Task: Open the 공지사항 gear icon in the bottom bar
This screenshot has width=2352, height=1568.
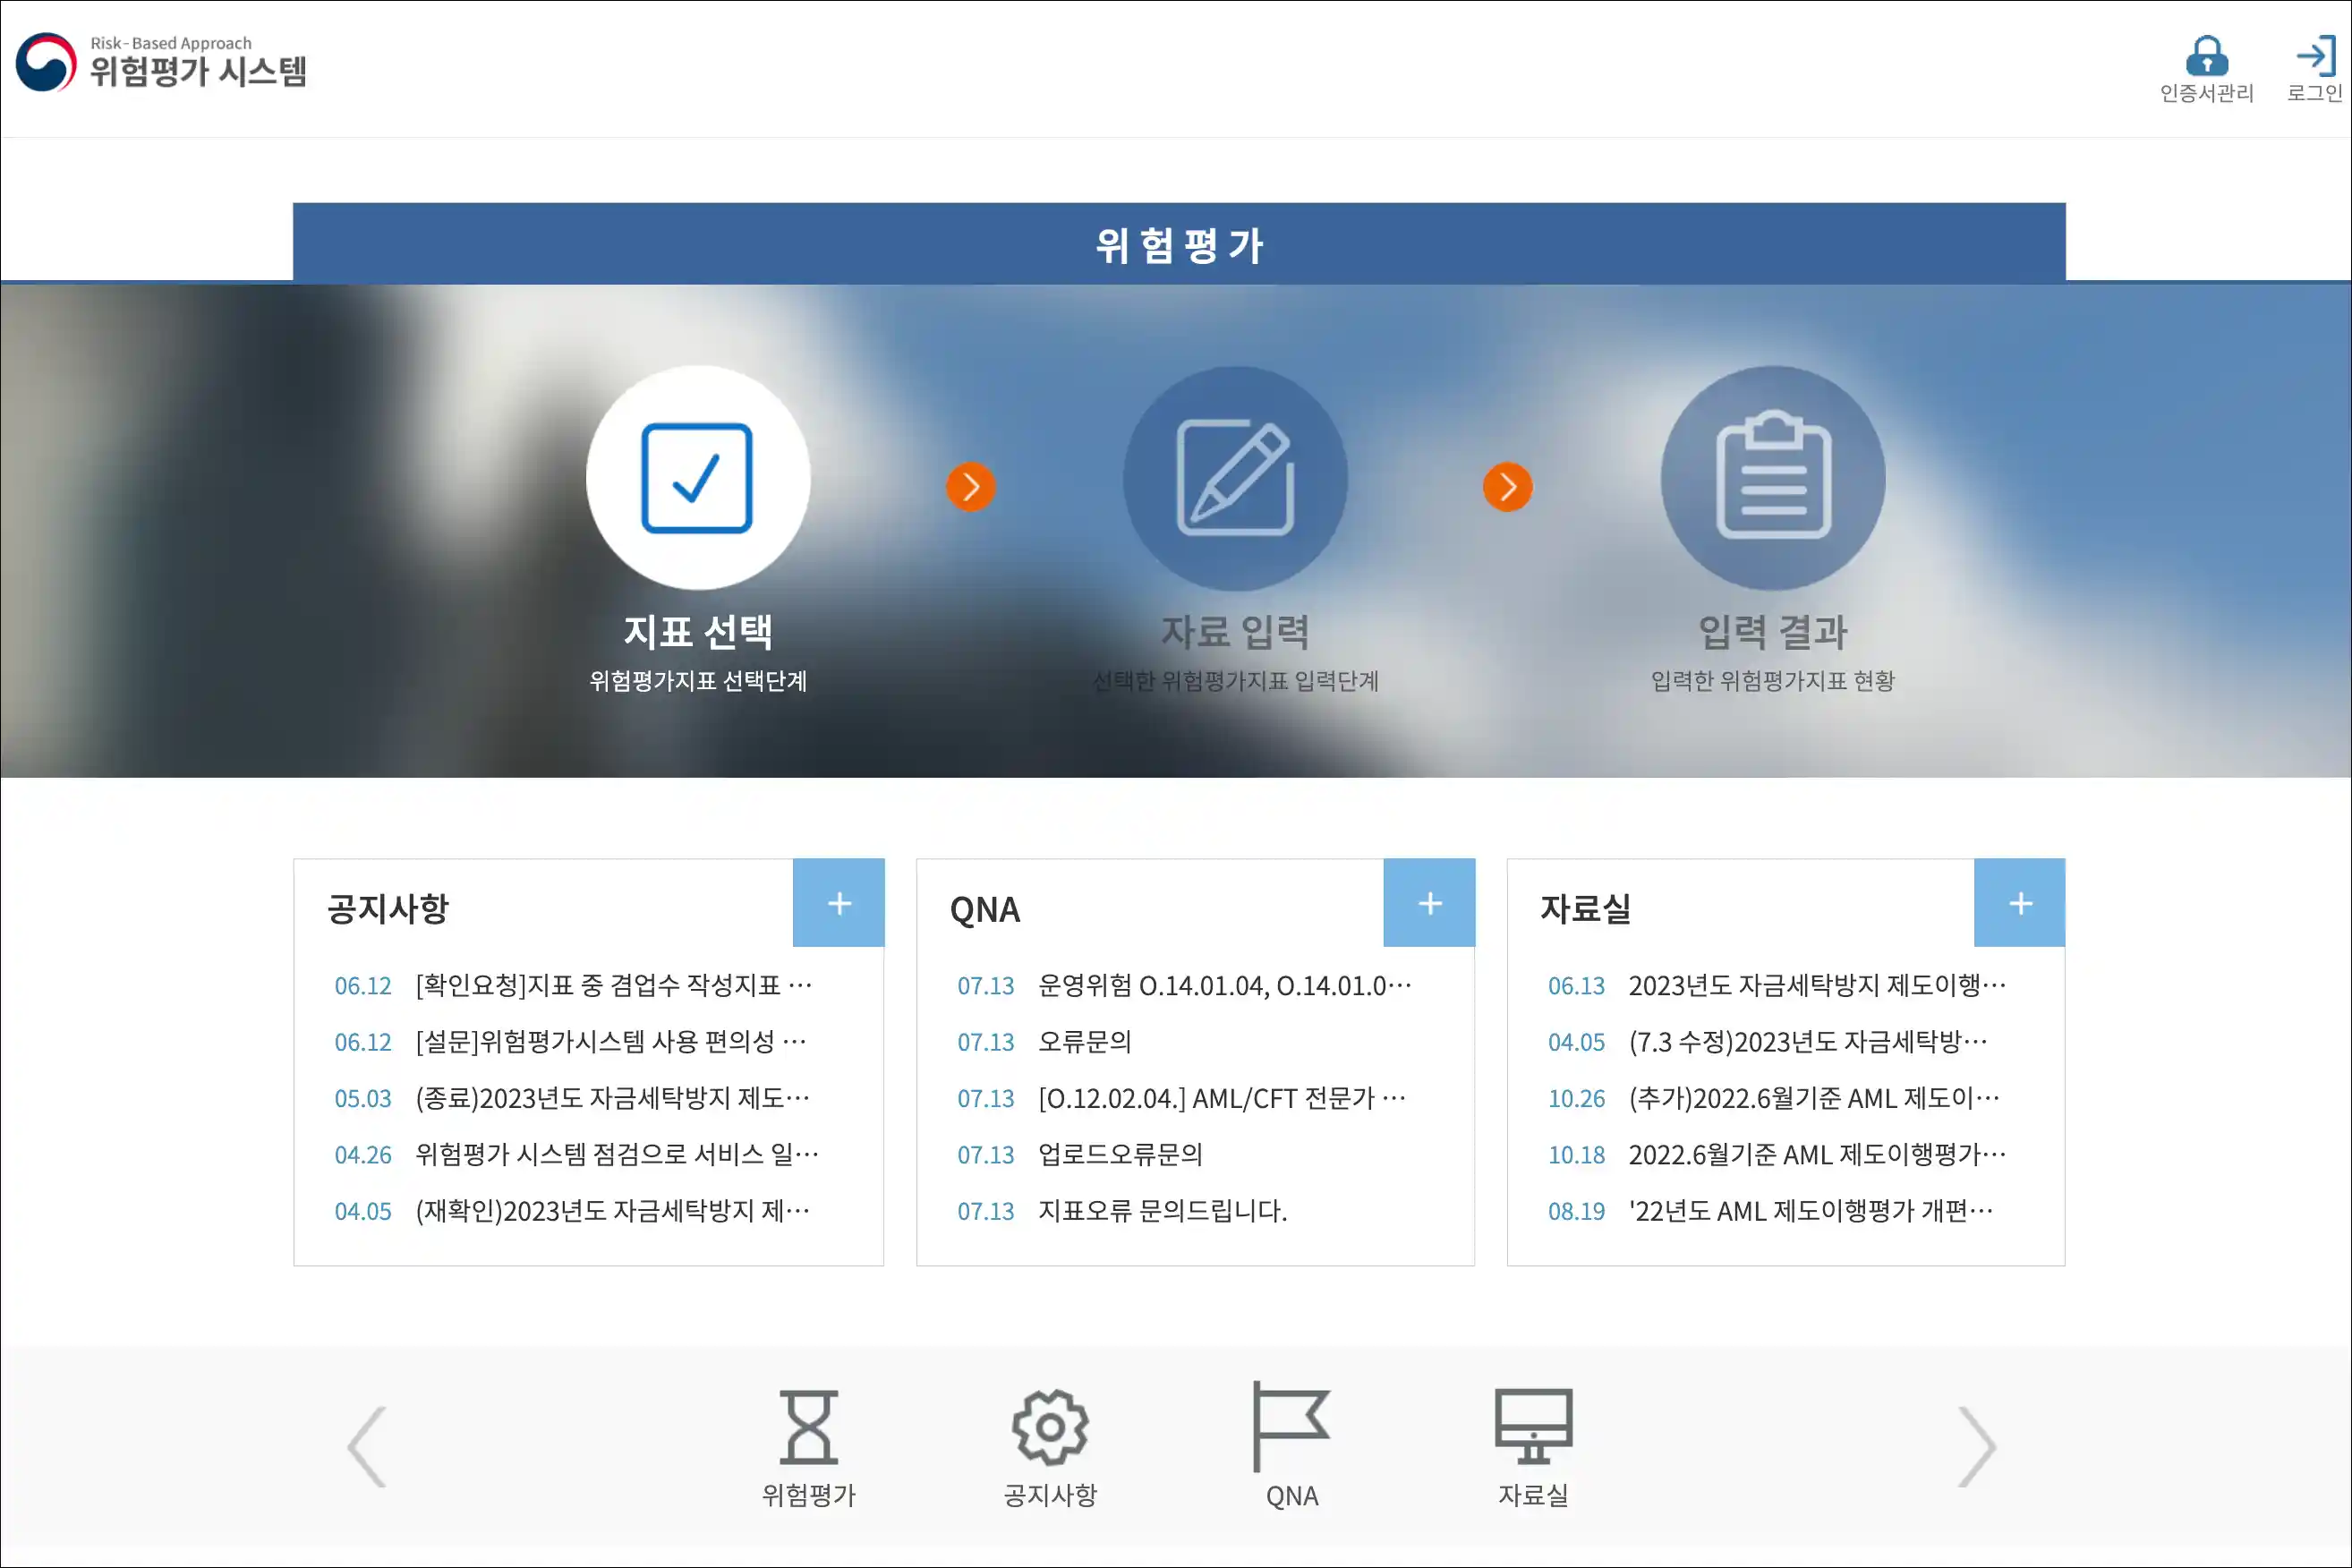Action: (x=1050, y=1427)
